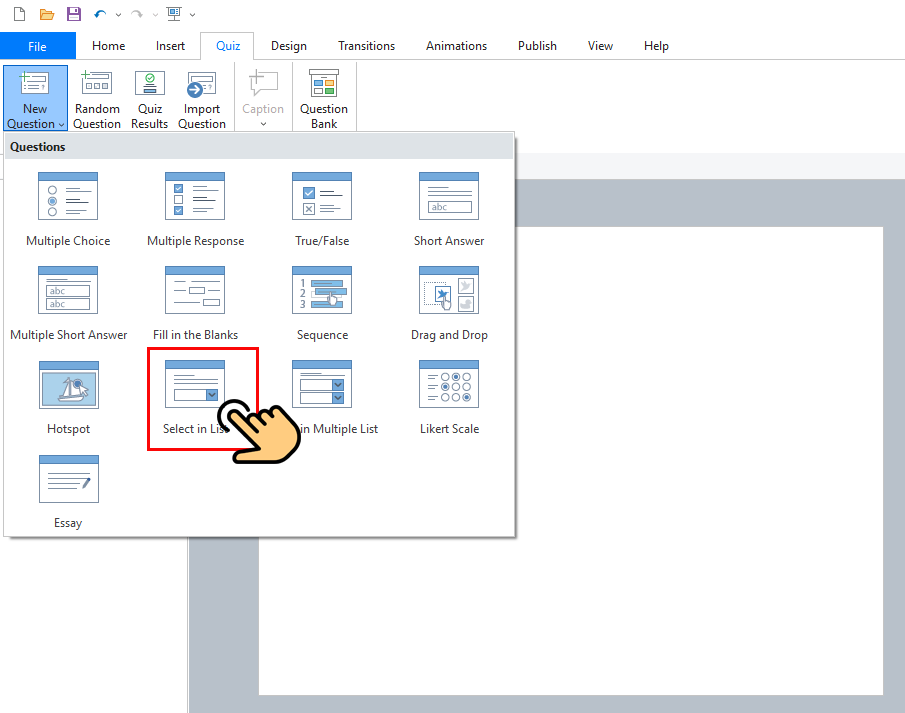The width and height of the screenshot is (905, 713).
Task: Add a Fill in the Blanks question
Action: (x=195, y=304)
